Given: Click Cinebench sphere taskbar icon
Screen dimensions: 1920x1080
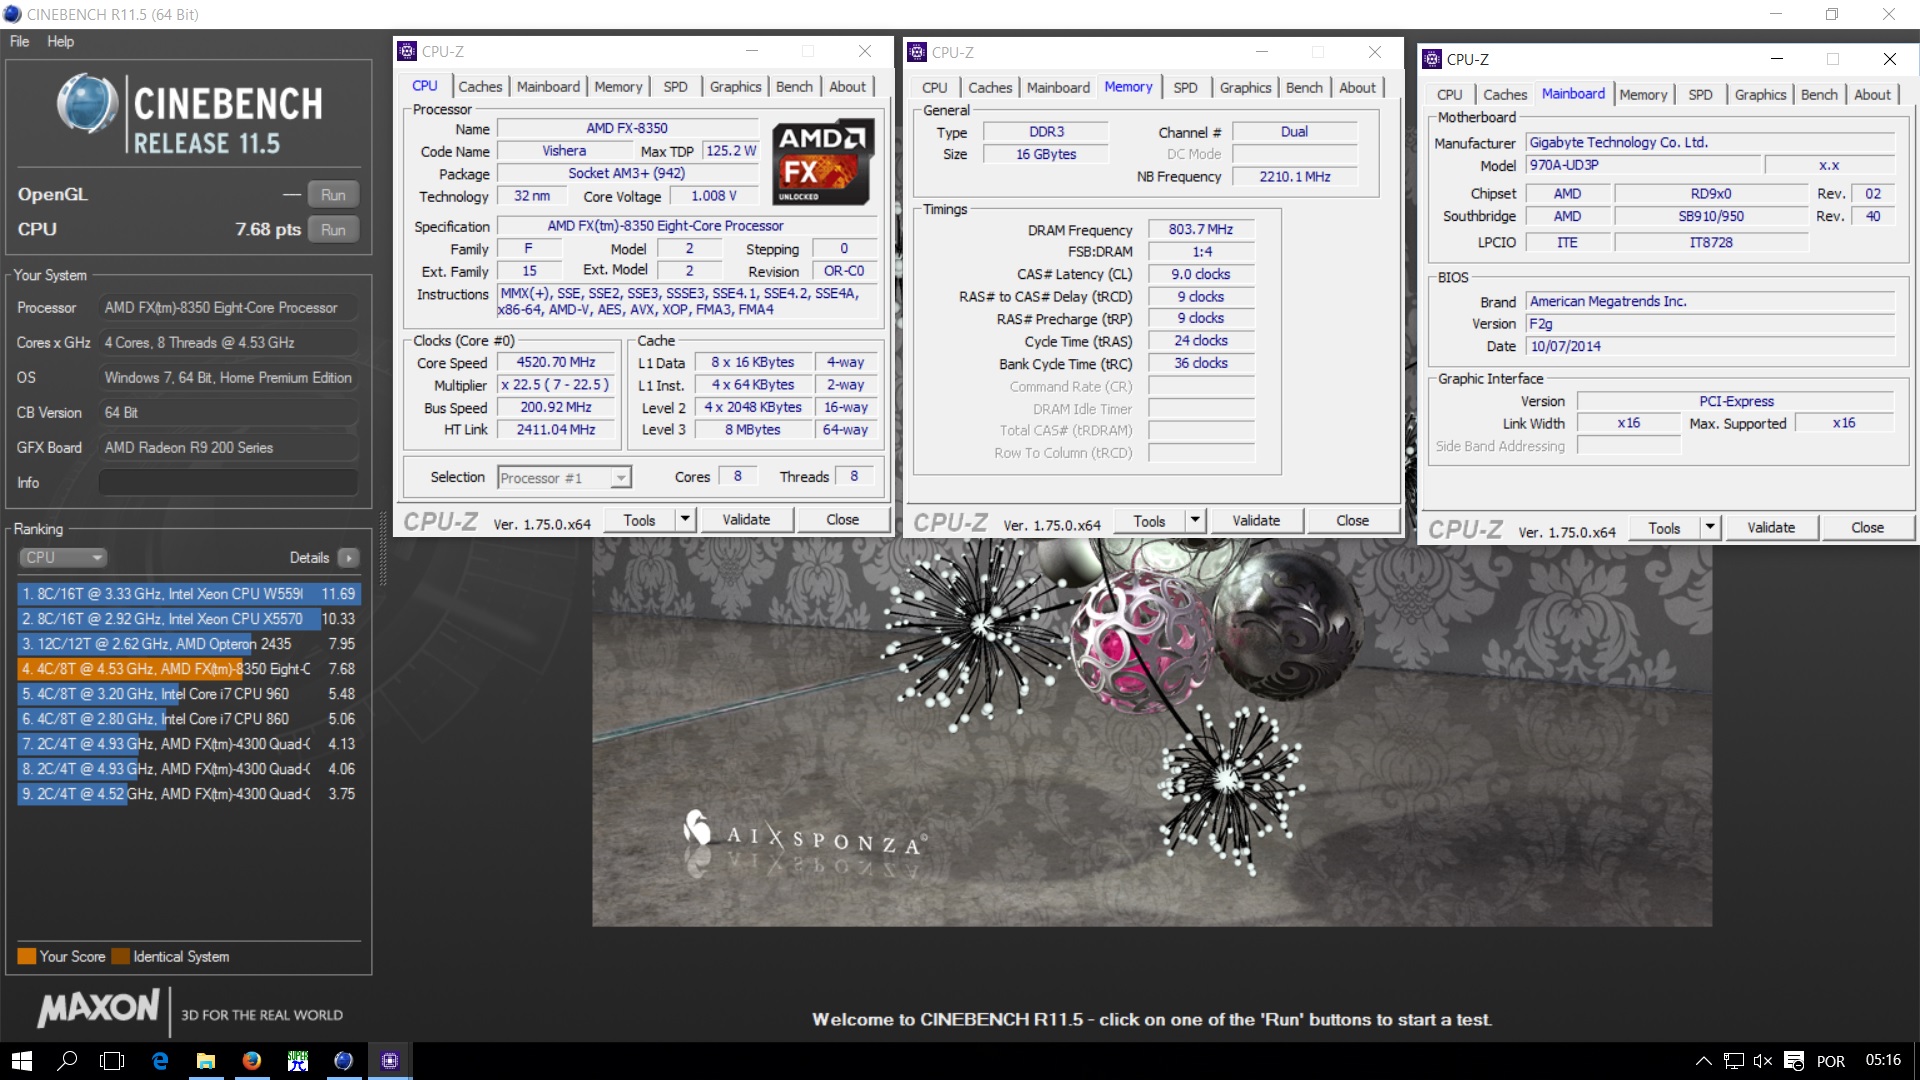Looking at the screenshot, I should pyautogui.click(x=344, y=1061).
